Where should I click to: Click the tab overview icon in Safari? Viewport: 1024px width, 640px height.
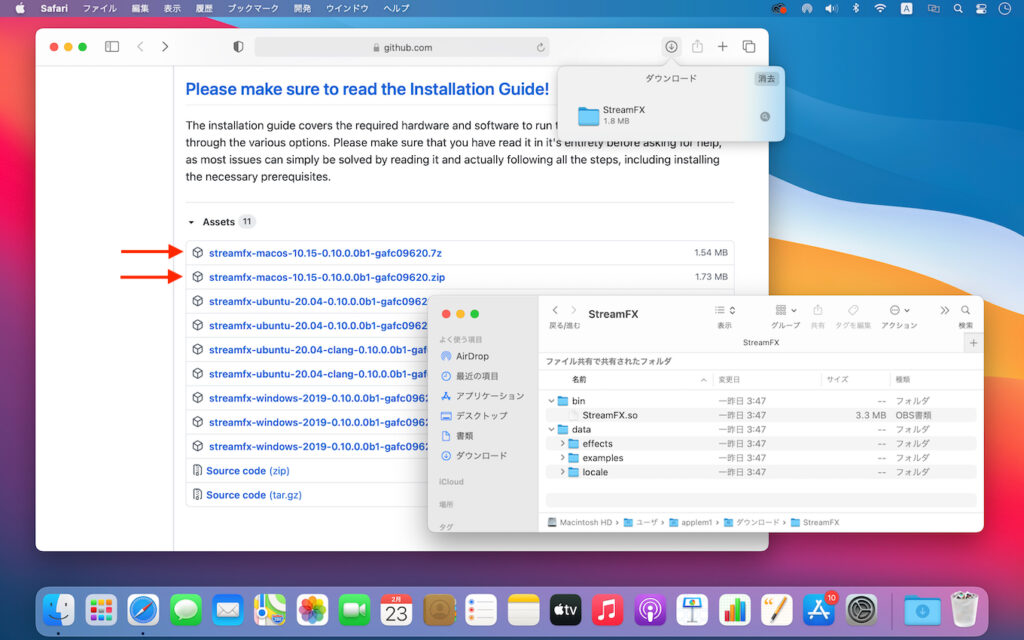(750, 46)
